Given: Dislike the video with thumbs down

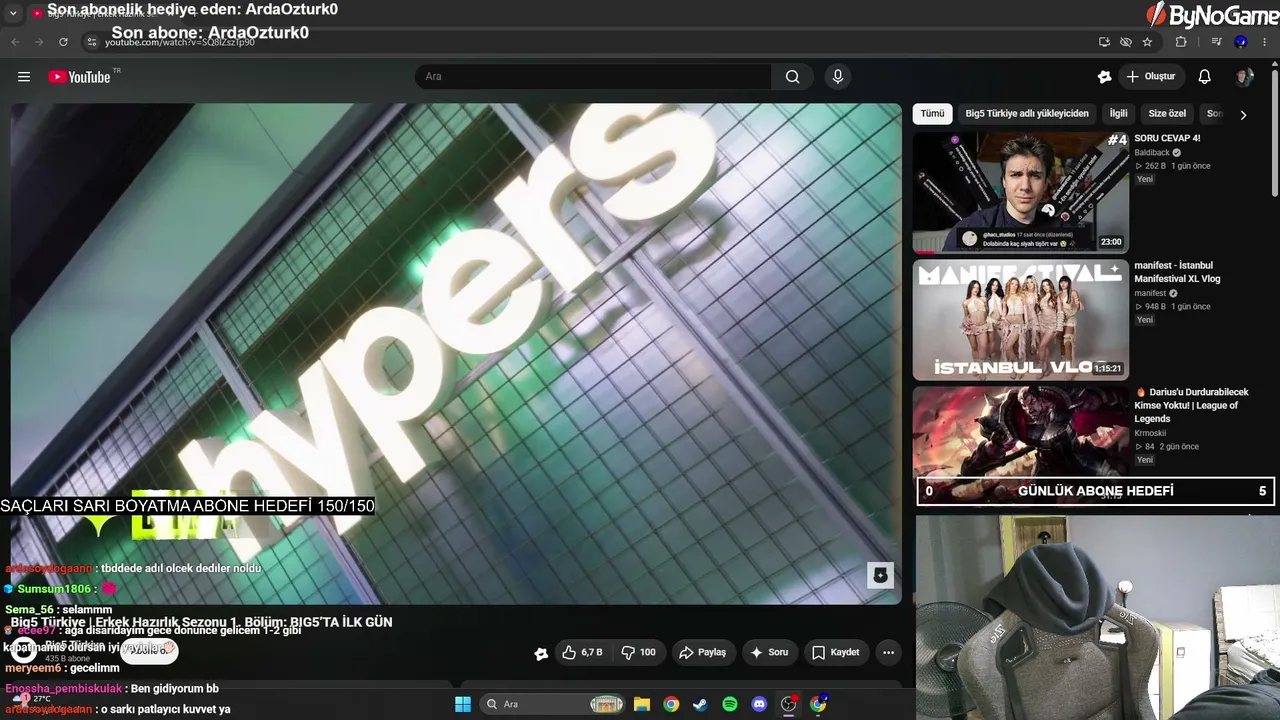Looking at the screenshot, I should point(638,652).
